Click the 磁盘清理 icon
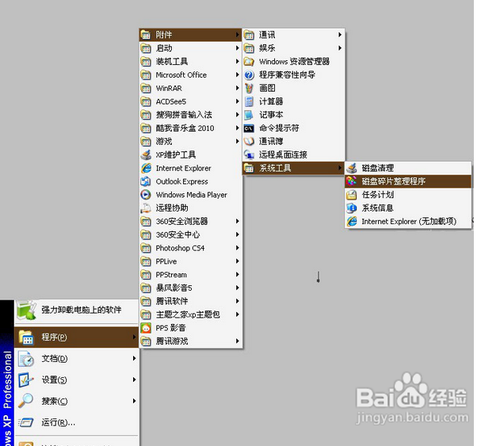Viewport: 500px width, 446px height. click(352, 168)
